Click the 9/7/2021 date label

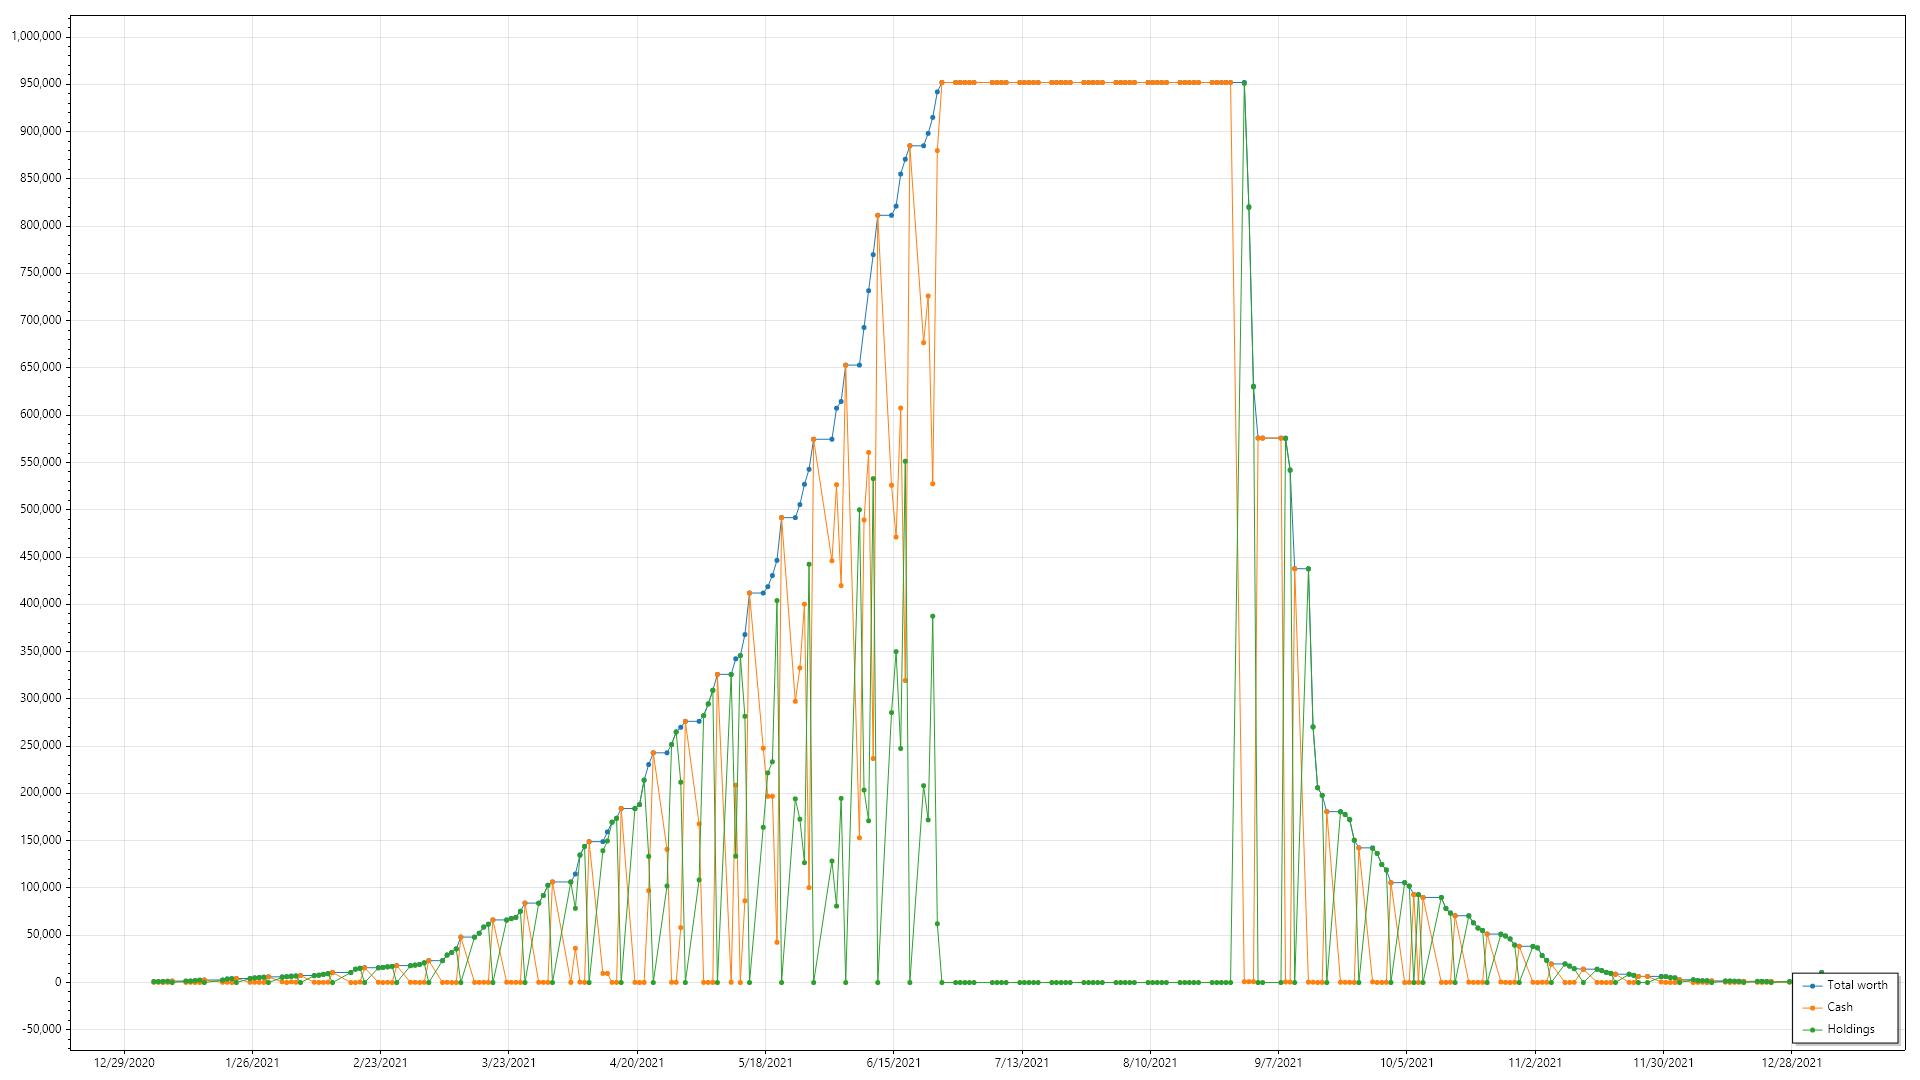[x=1278, y=1063]
